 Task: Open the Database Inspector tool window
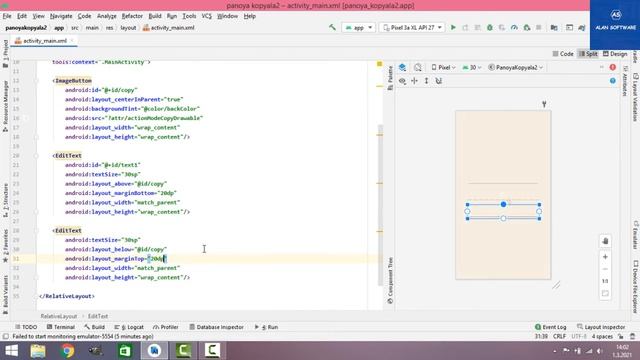click(216, 327)
